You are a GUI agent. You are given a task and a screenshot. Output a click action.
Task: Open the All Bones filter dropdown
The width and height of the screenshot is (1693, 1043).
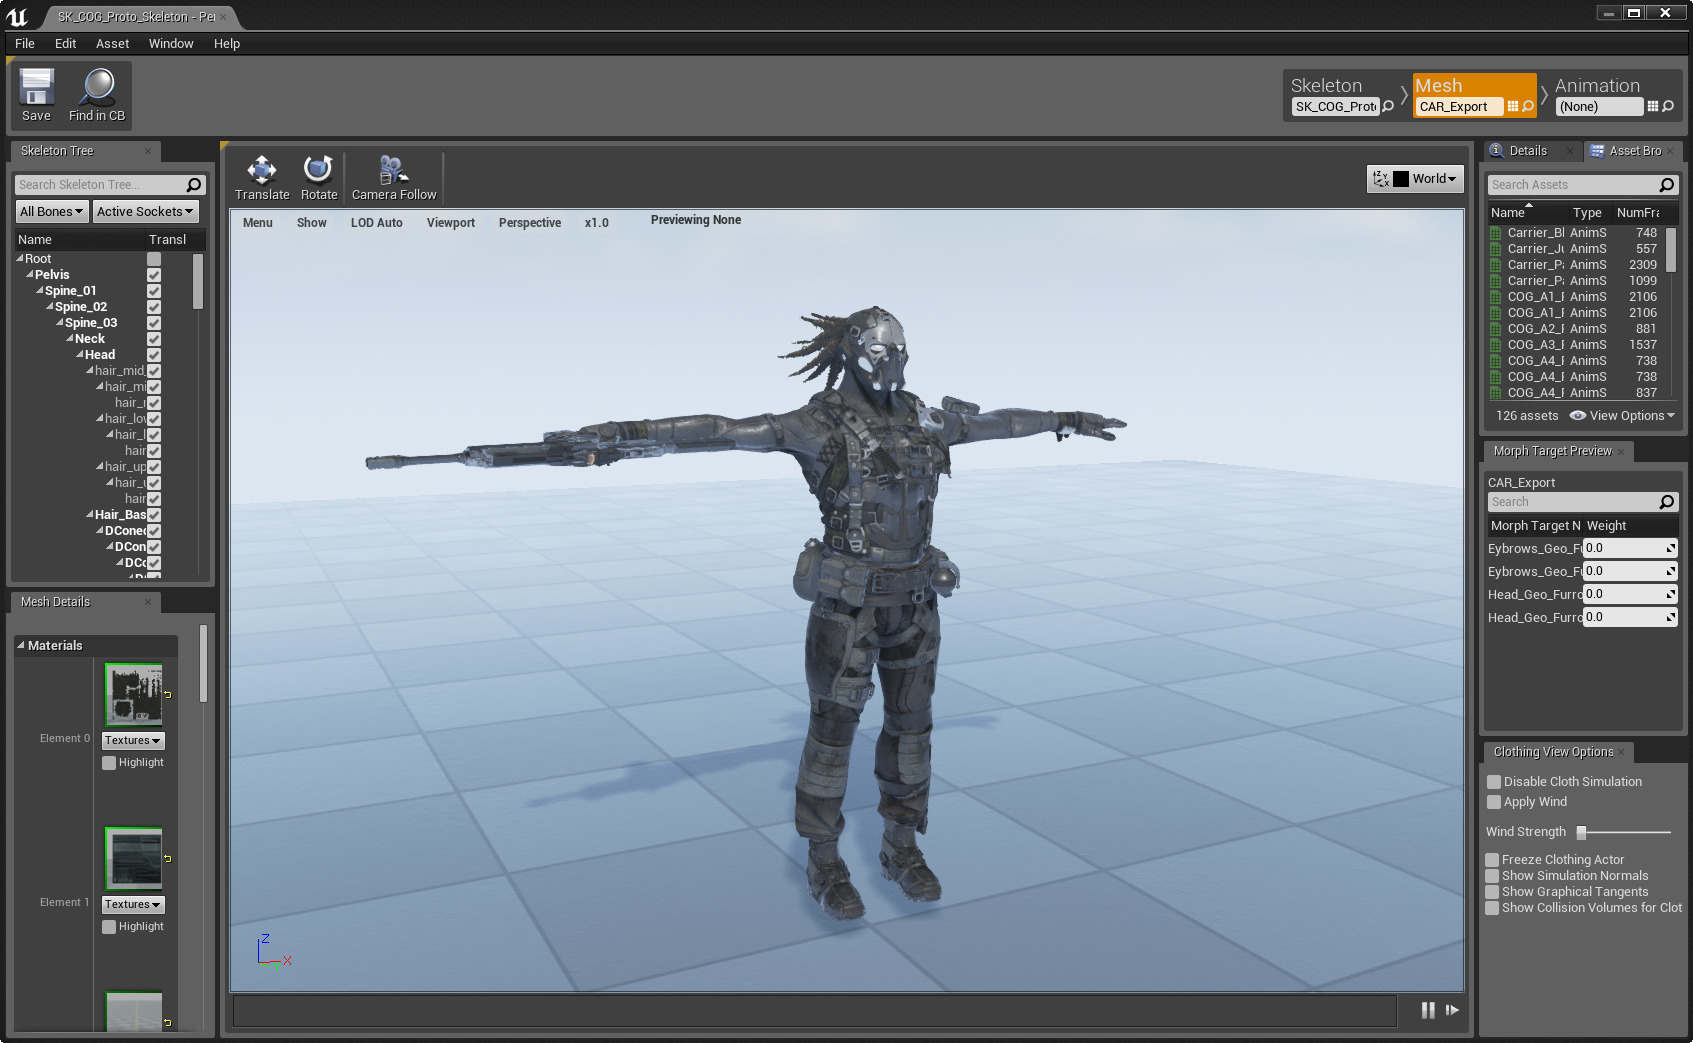pyautogui.click(x=51, y=212)
